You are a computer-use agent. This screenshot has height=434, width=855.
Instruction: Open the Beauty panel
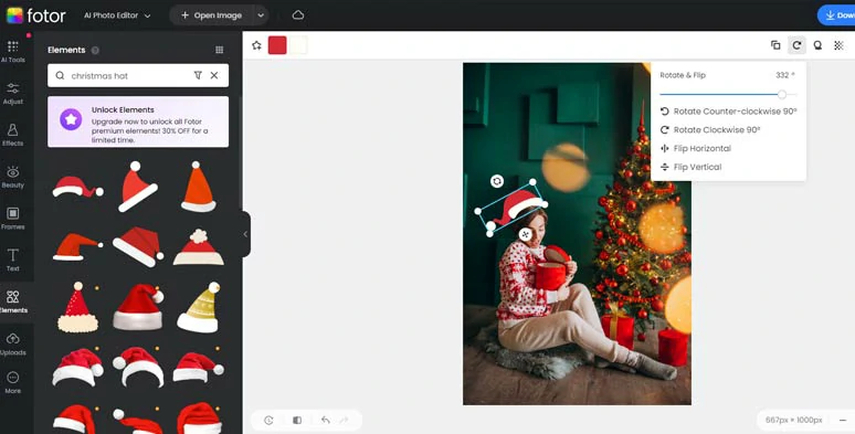pyautogui.click(x=13, y=177)
